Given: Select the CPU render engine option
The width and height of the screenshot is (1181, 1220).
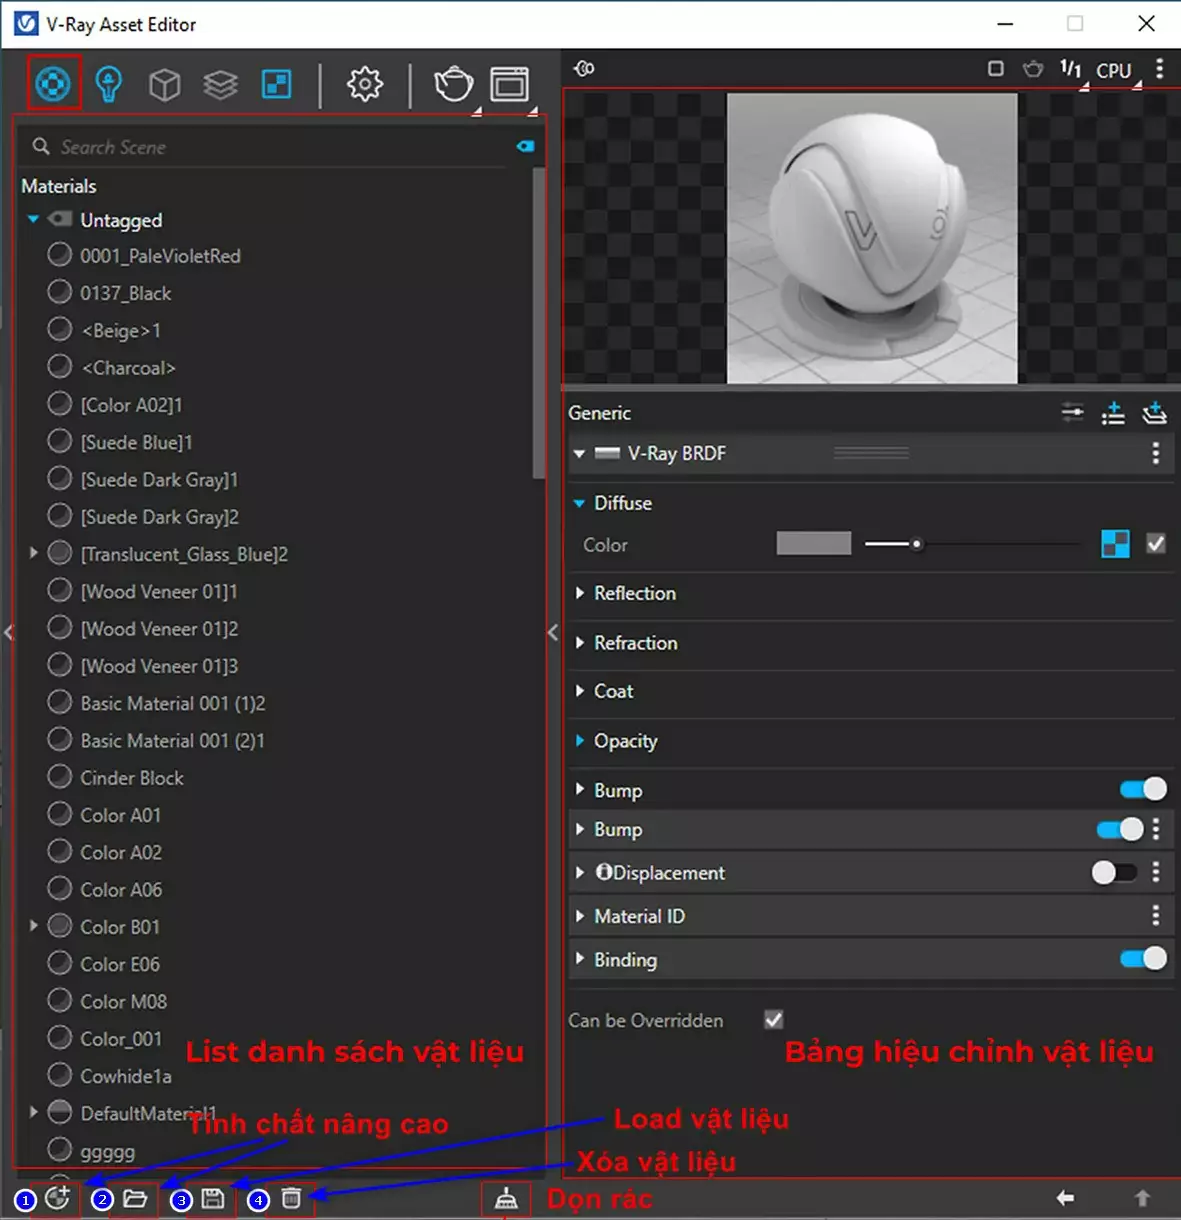Looking at the screenshot, I should tap(1113, 69).
